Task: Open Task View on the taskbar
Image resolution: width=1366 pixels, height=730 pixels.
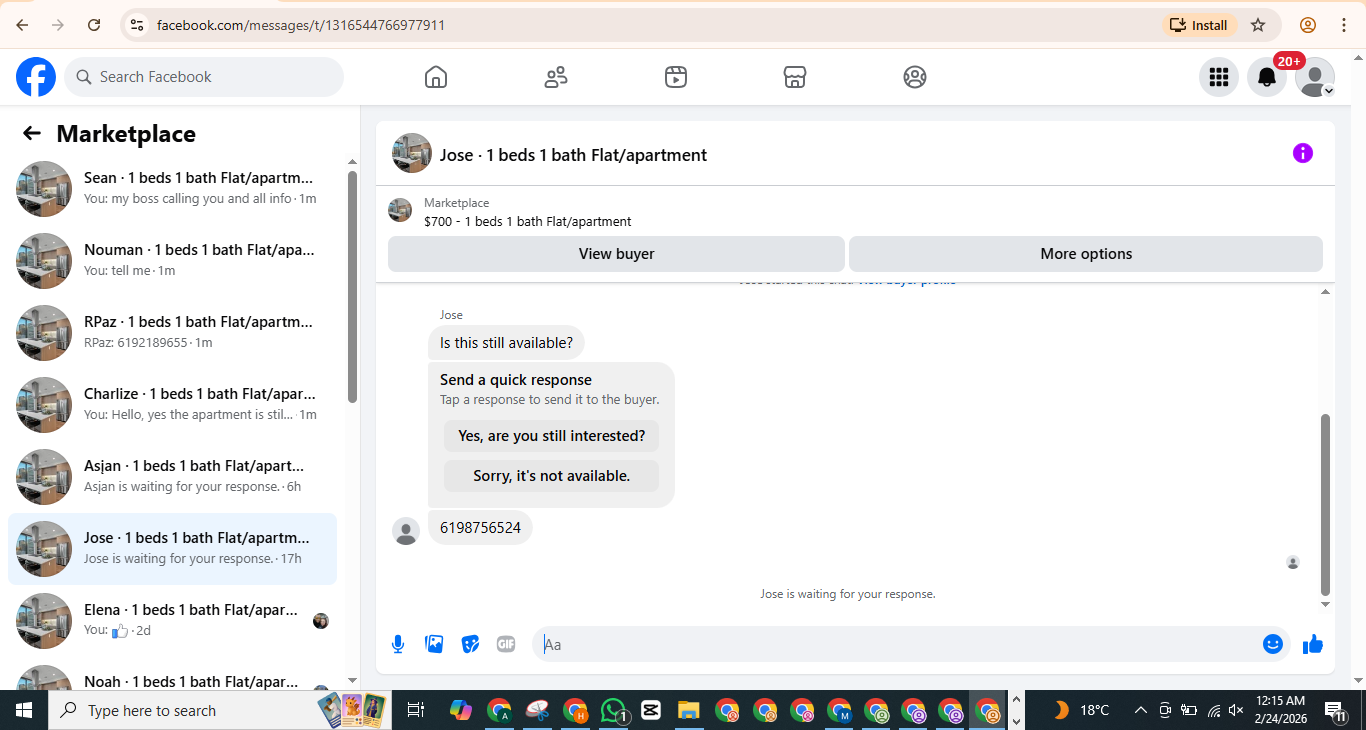Action: click(416, 710)
